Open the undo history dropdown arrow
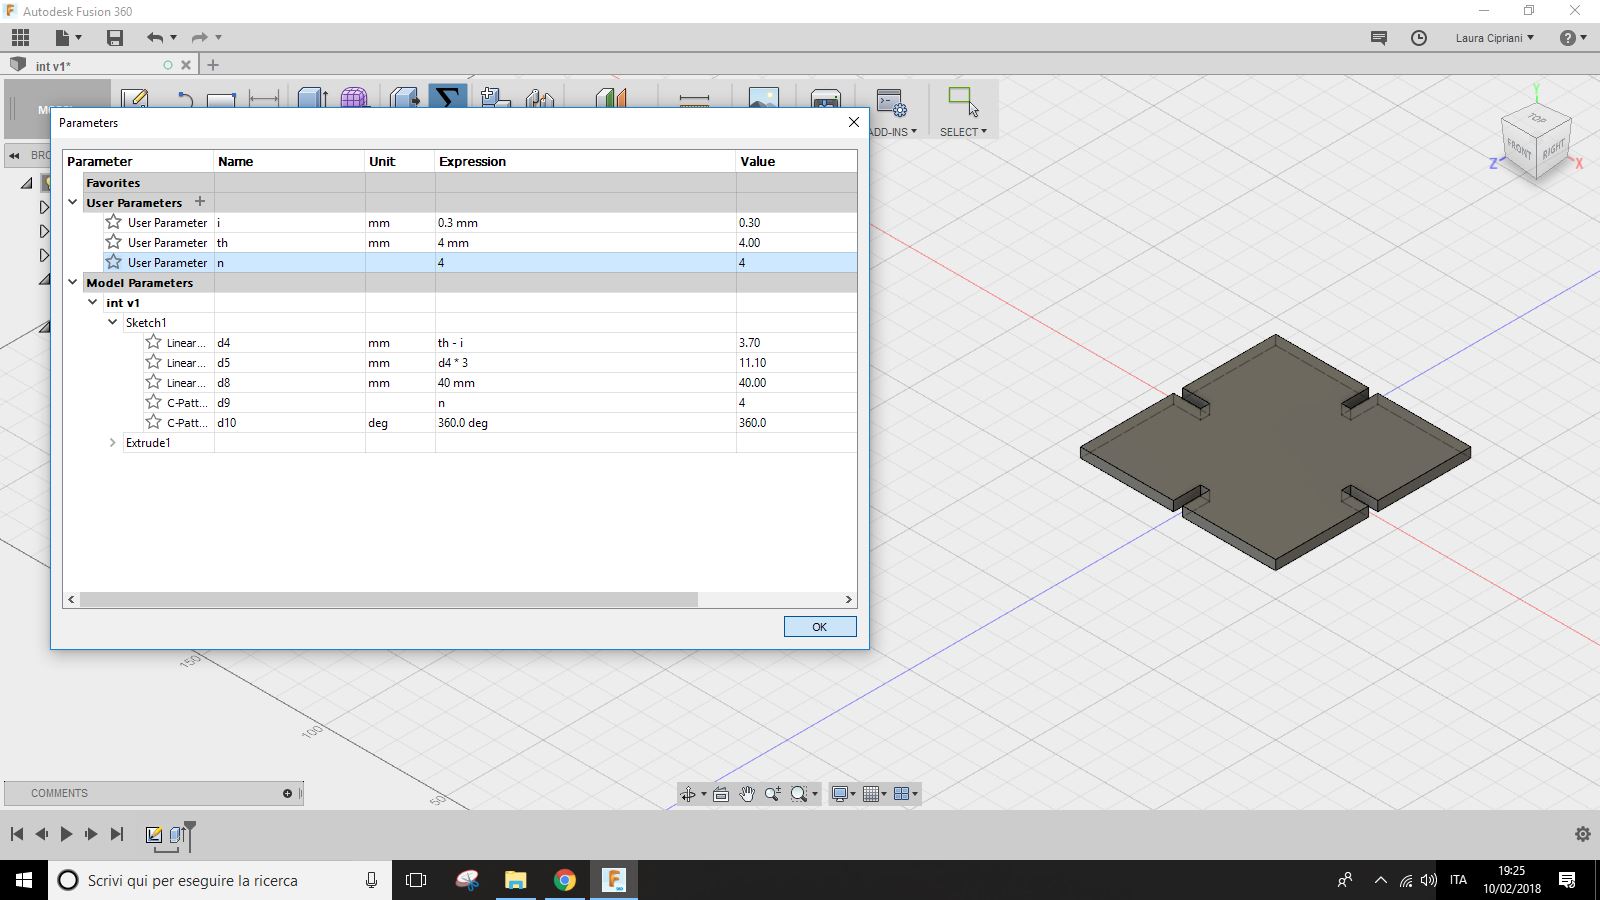The height and width of the screenshot is (900, 1600). [174, 38]
